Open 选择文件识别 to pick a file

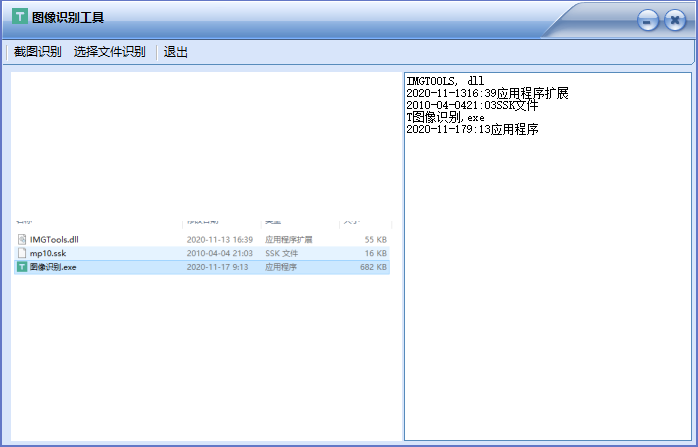point(109,52)
